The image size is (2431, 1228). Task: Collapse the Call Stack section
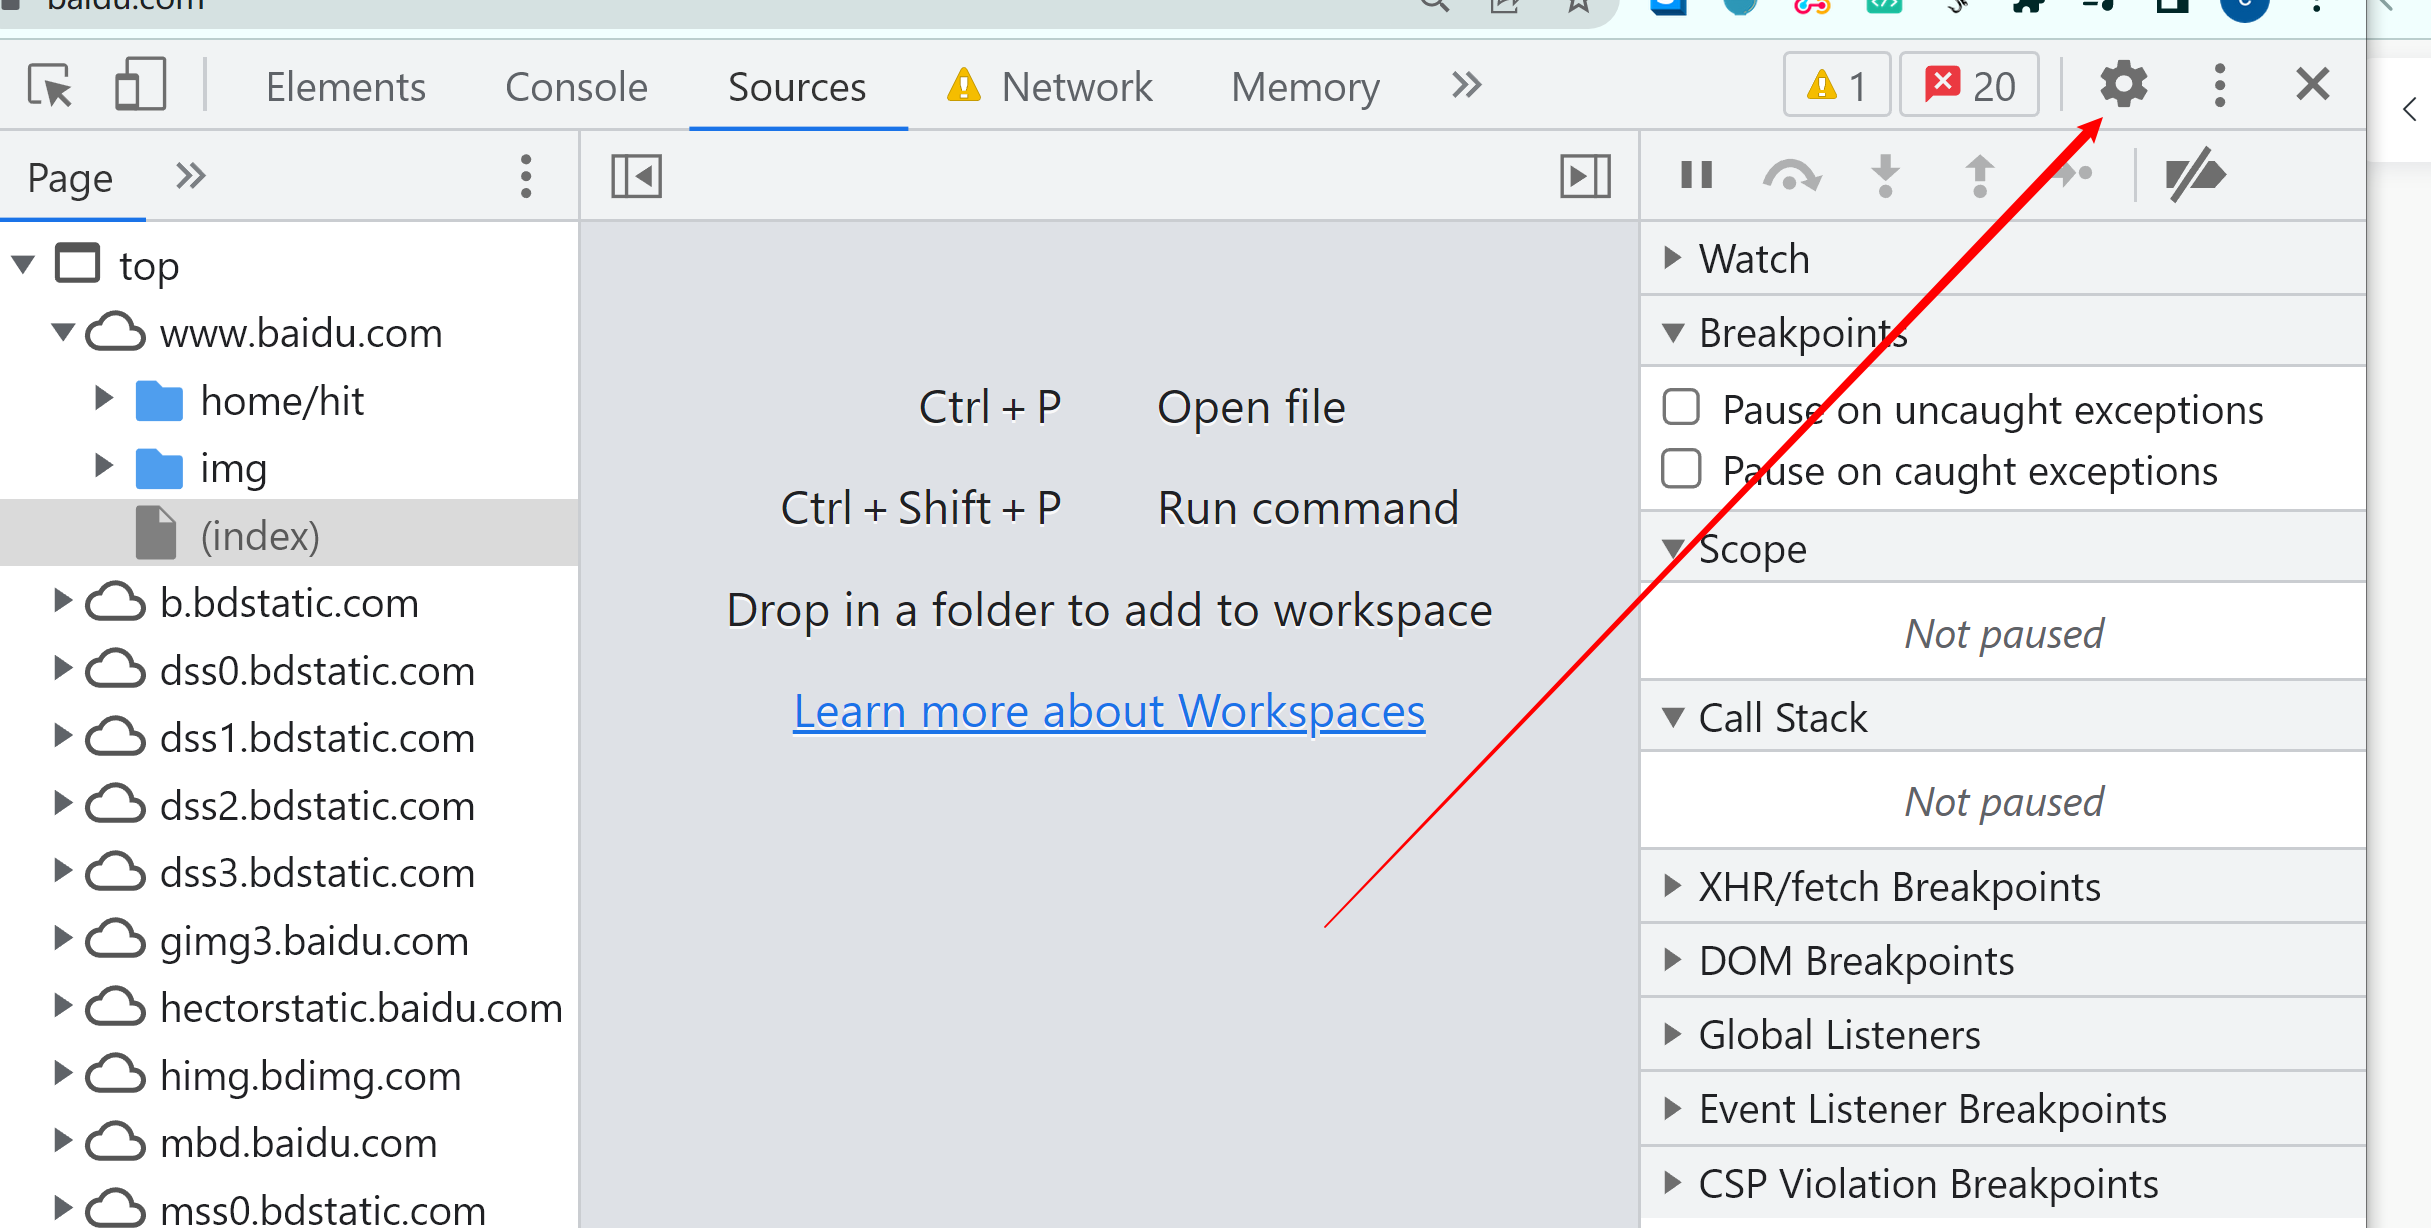click(1673, 717)
